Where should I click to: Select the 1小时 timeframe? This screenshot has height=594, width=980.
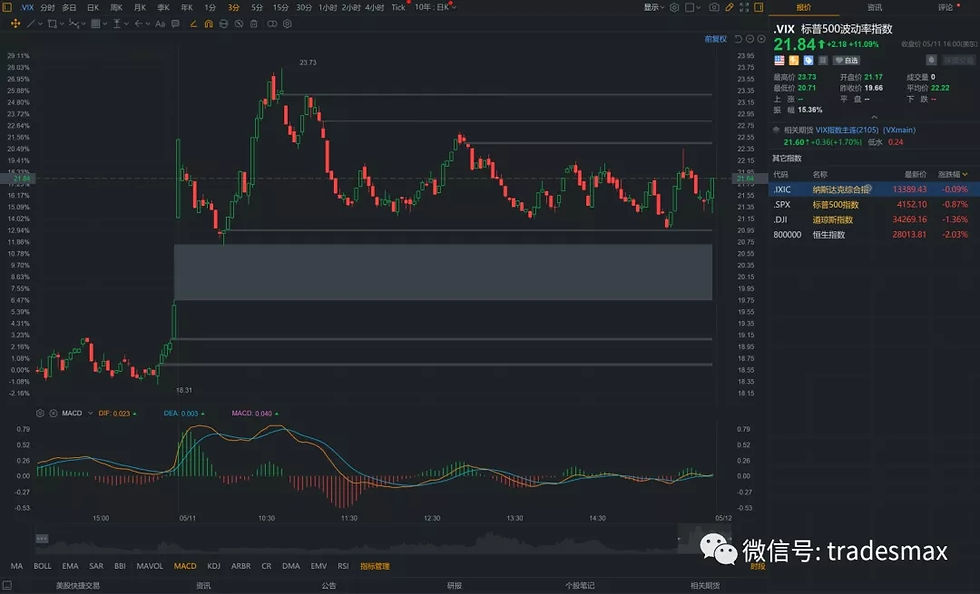(x=328, y=8)
